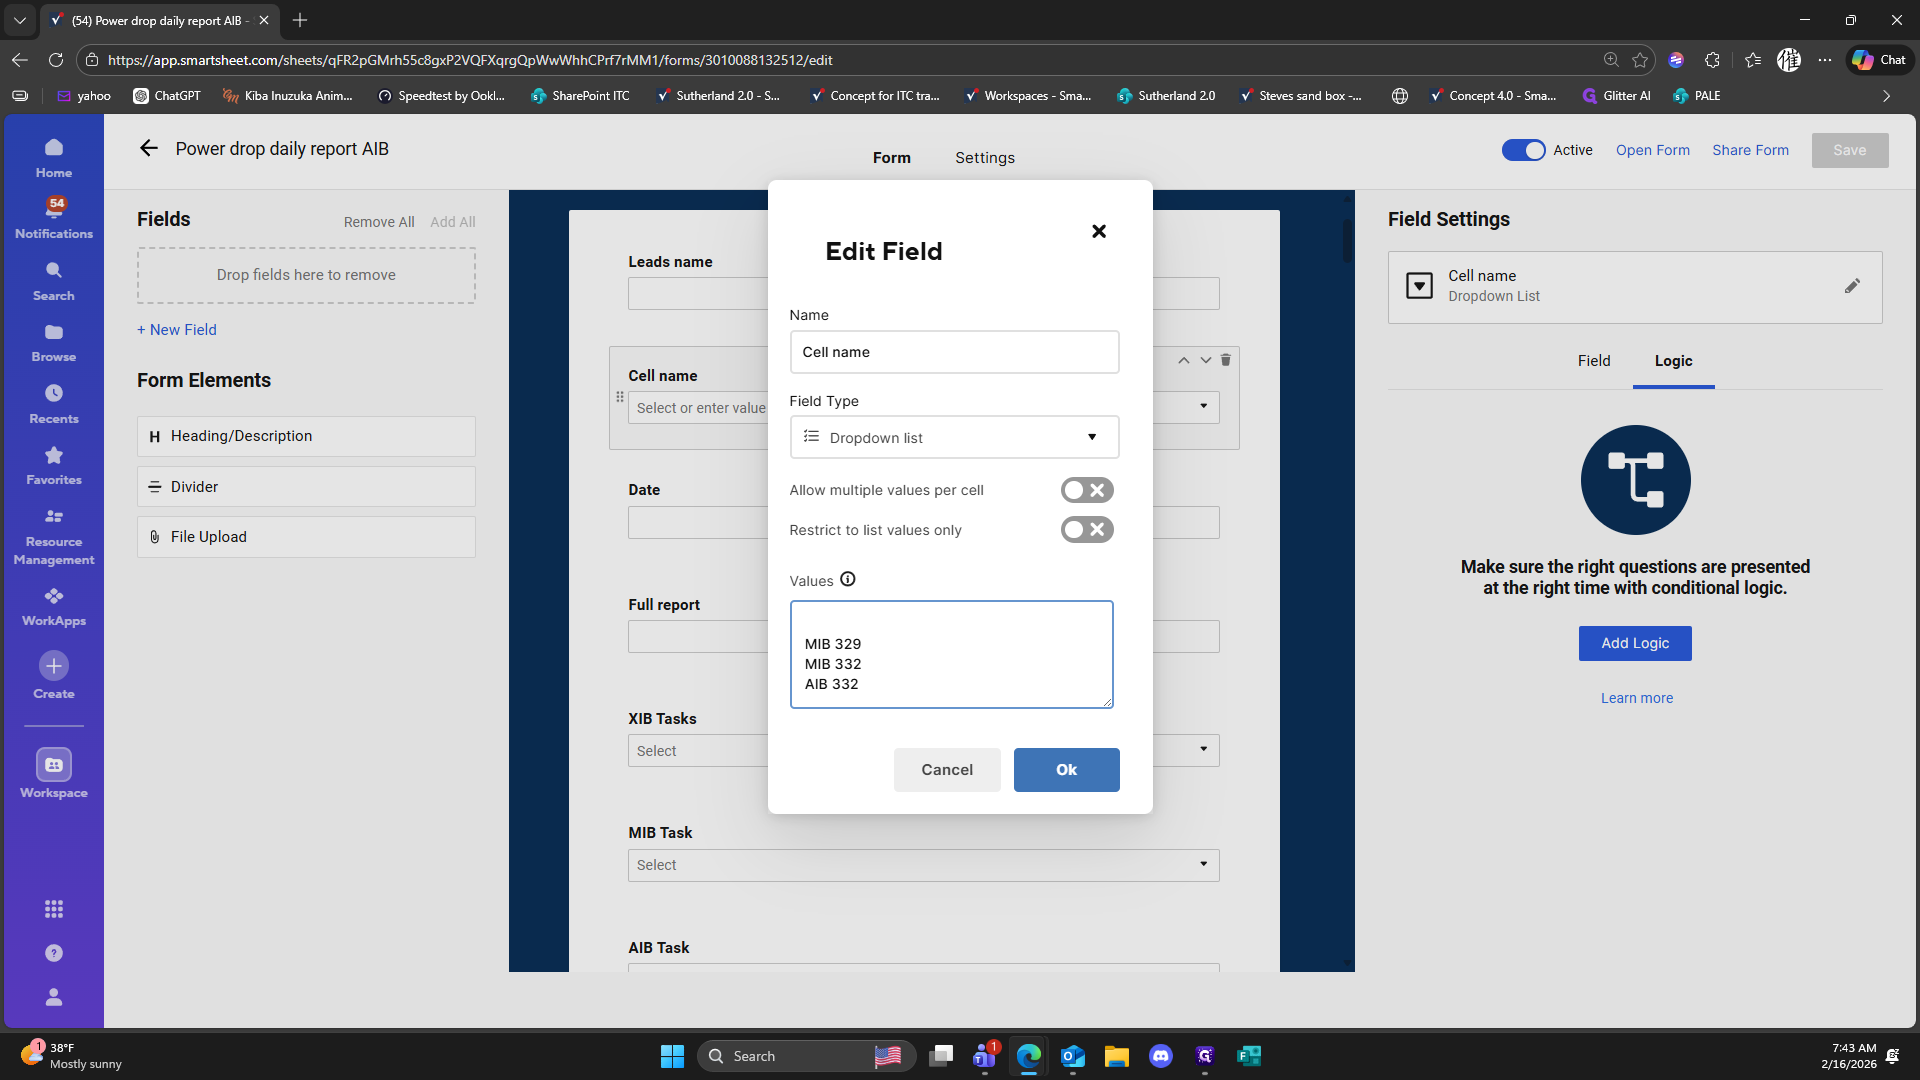The height and width of the screenshot is (1080, 1920).
Task: Click the pencil edit icon in Field Settings
Action: coord(1852,286)
